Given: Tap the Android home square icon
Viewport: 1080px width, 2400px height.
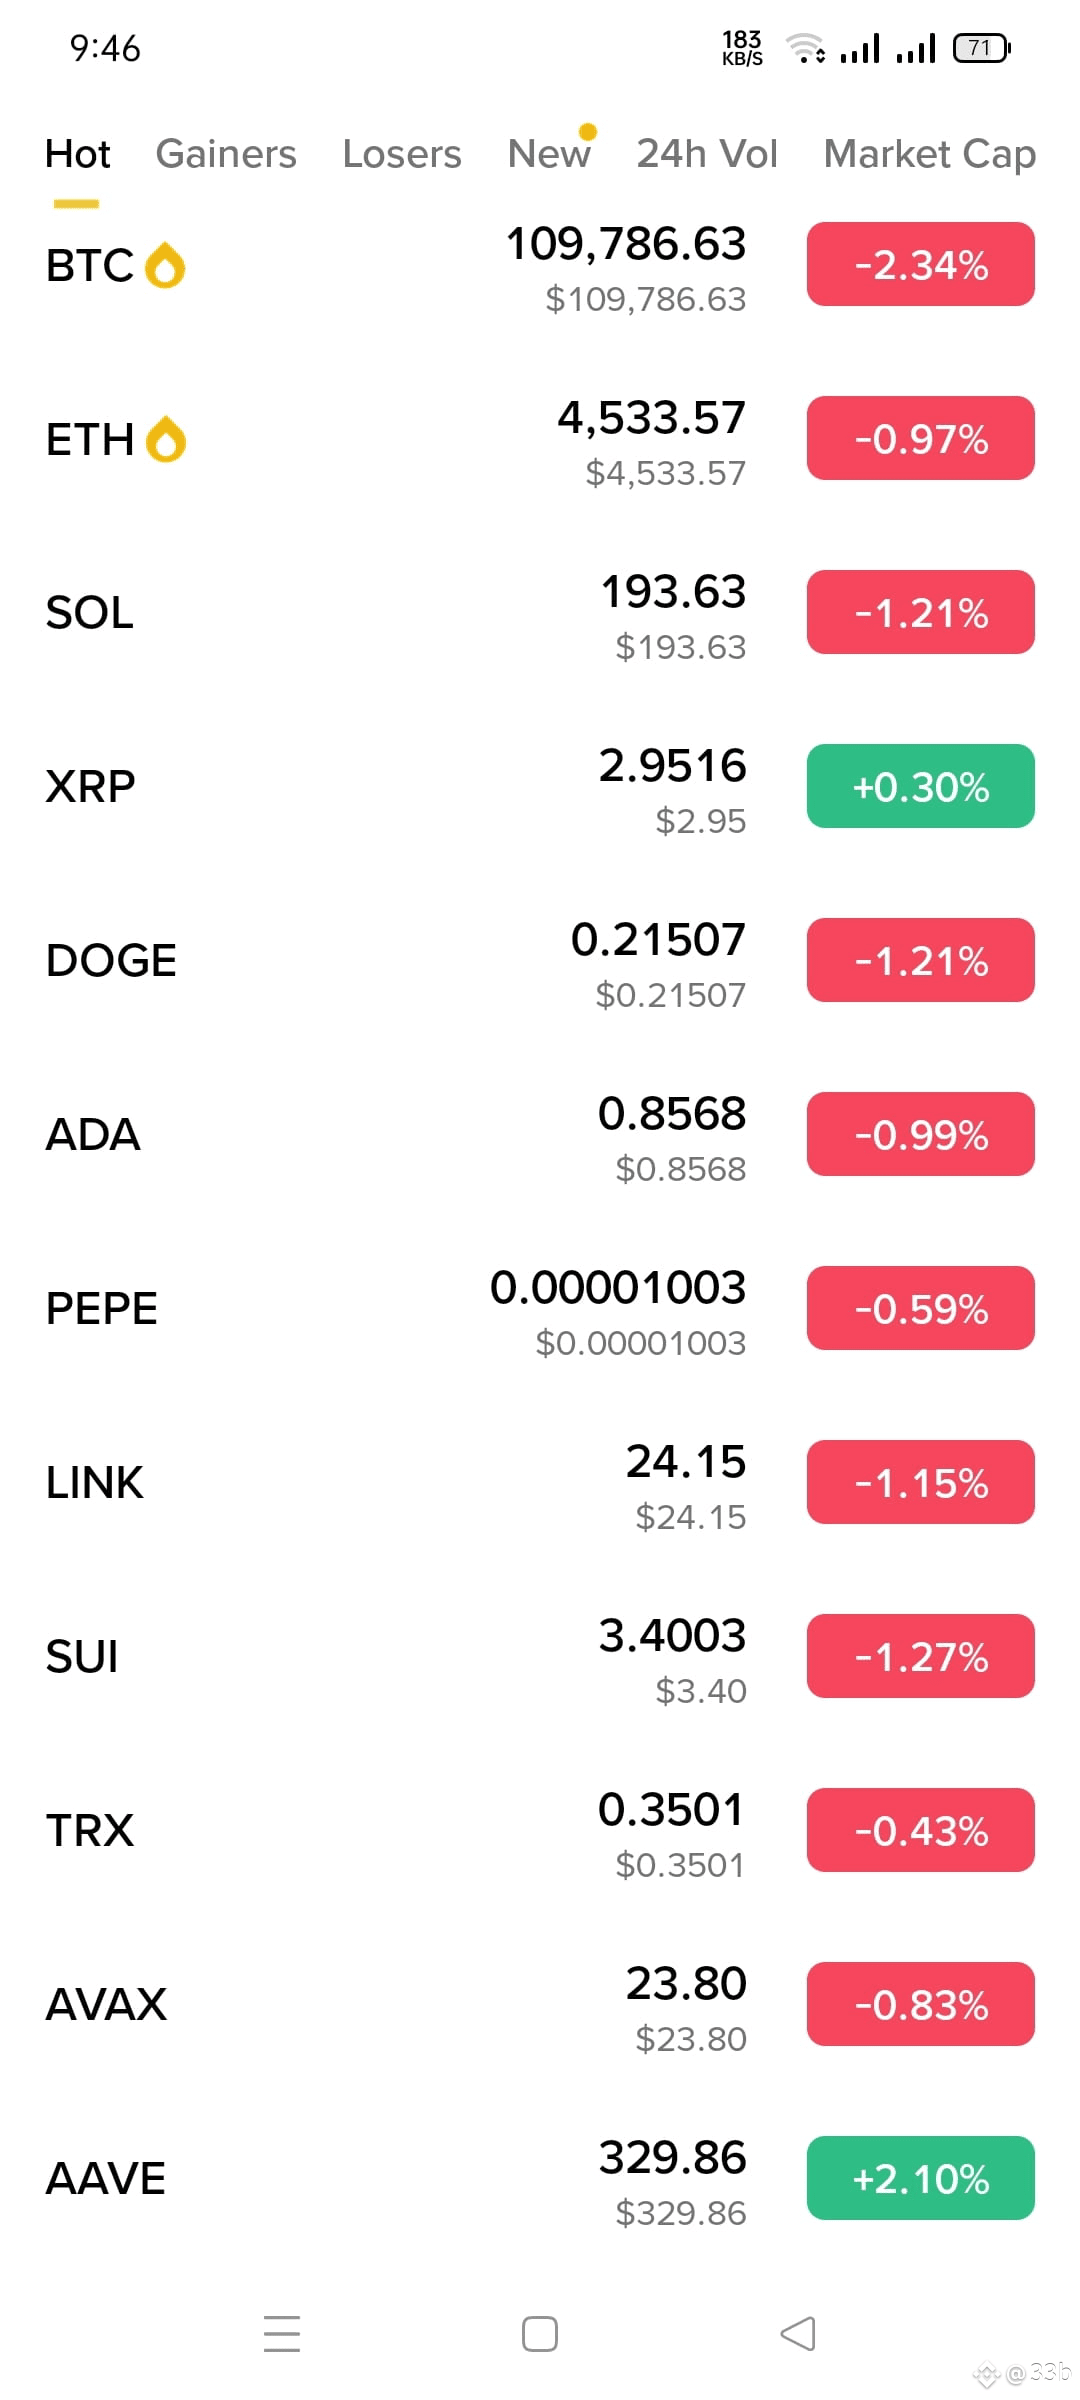Looking at the screenshot, I should pyautogui.click(x=540, y=2334).
